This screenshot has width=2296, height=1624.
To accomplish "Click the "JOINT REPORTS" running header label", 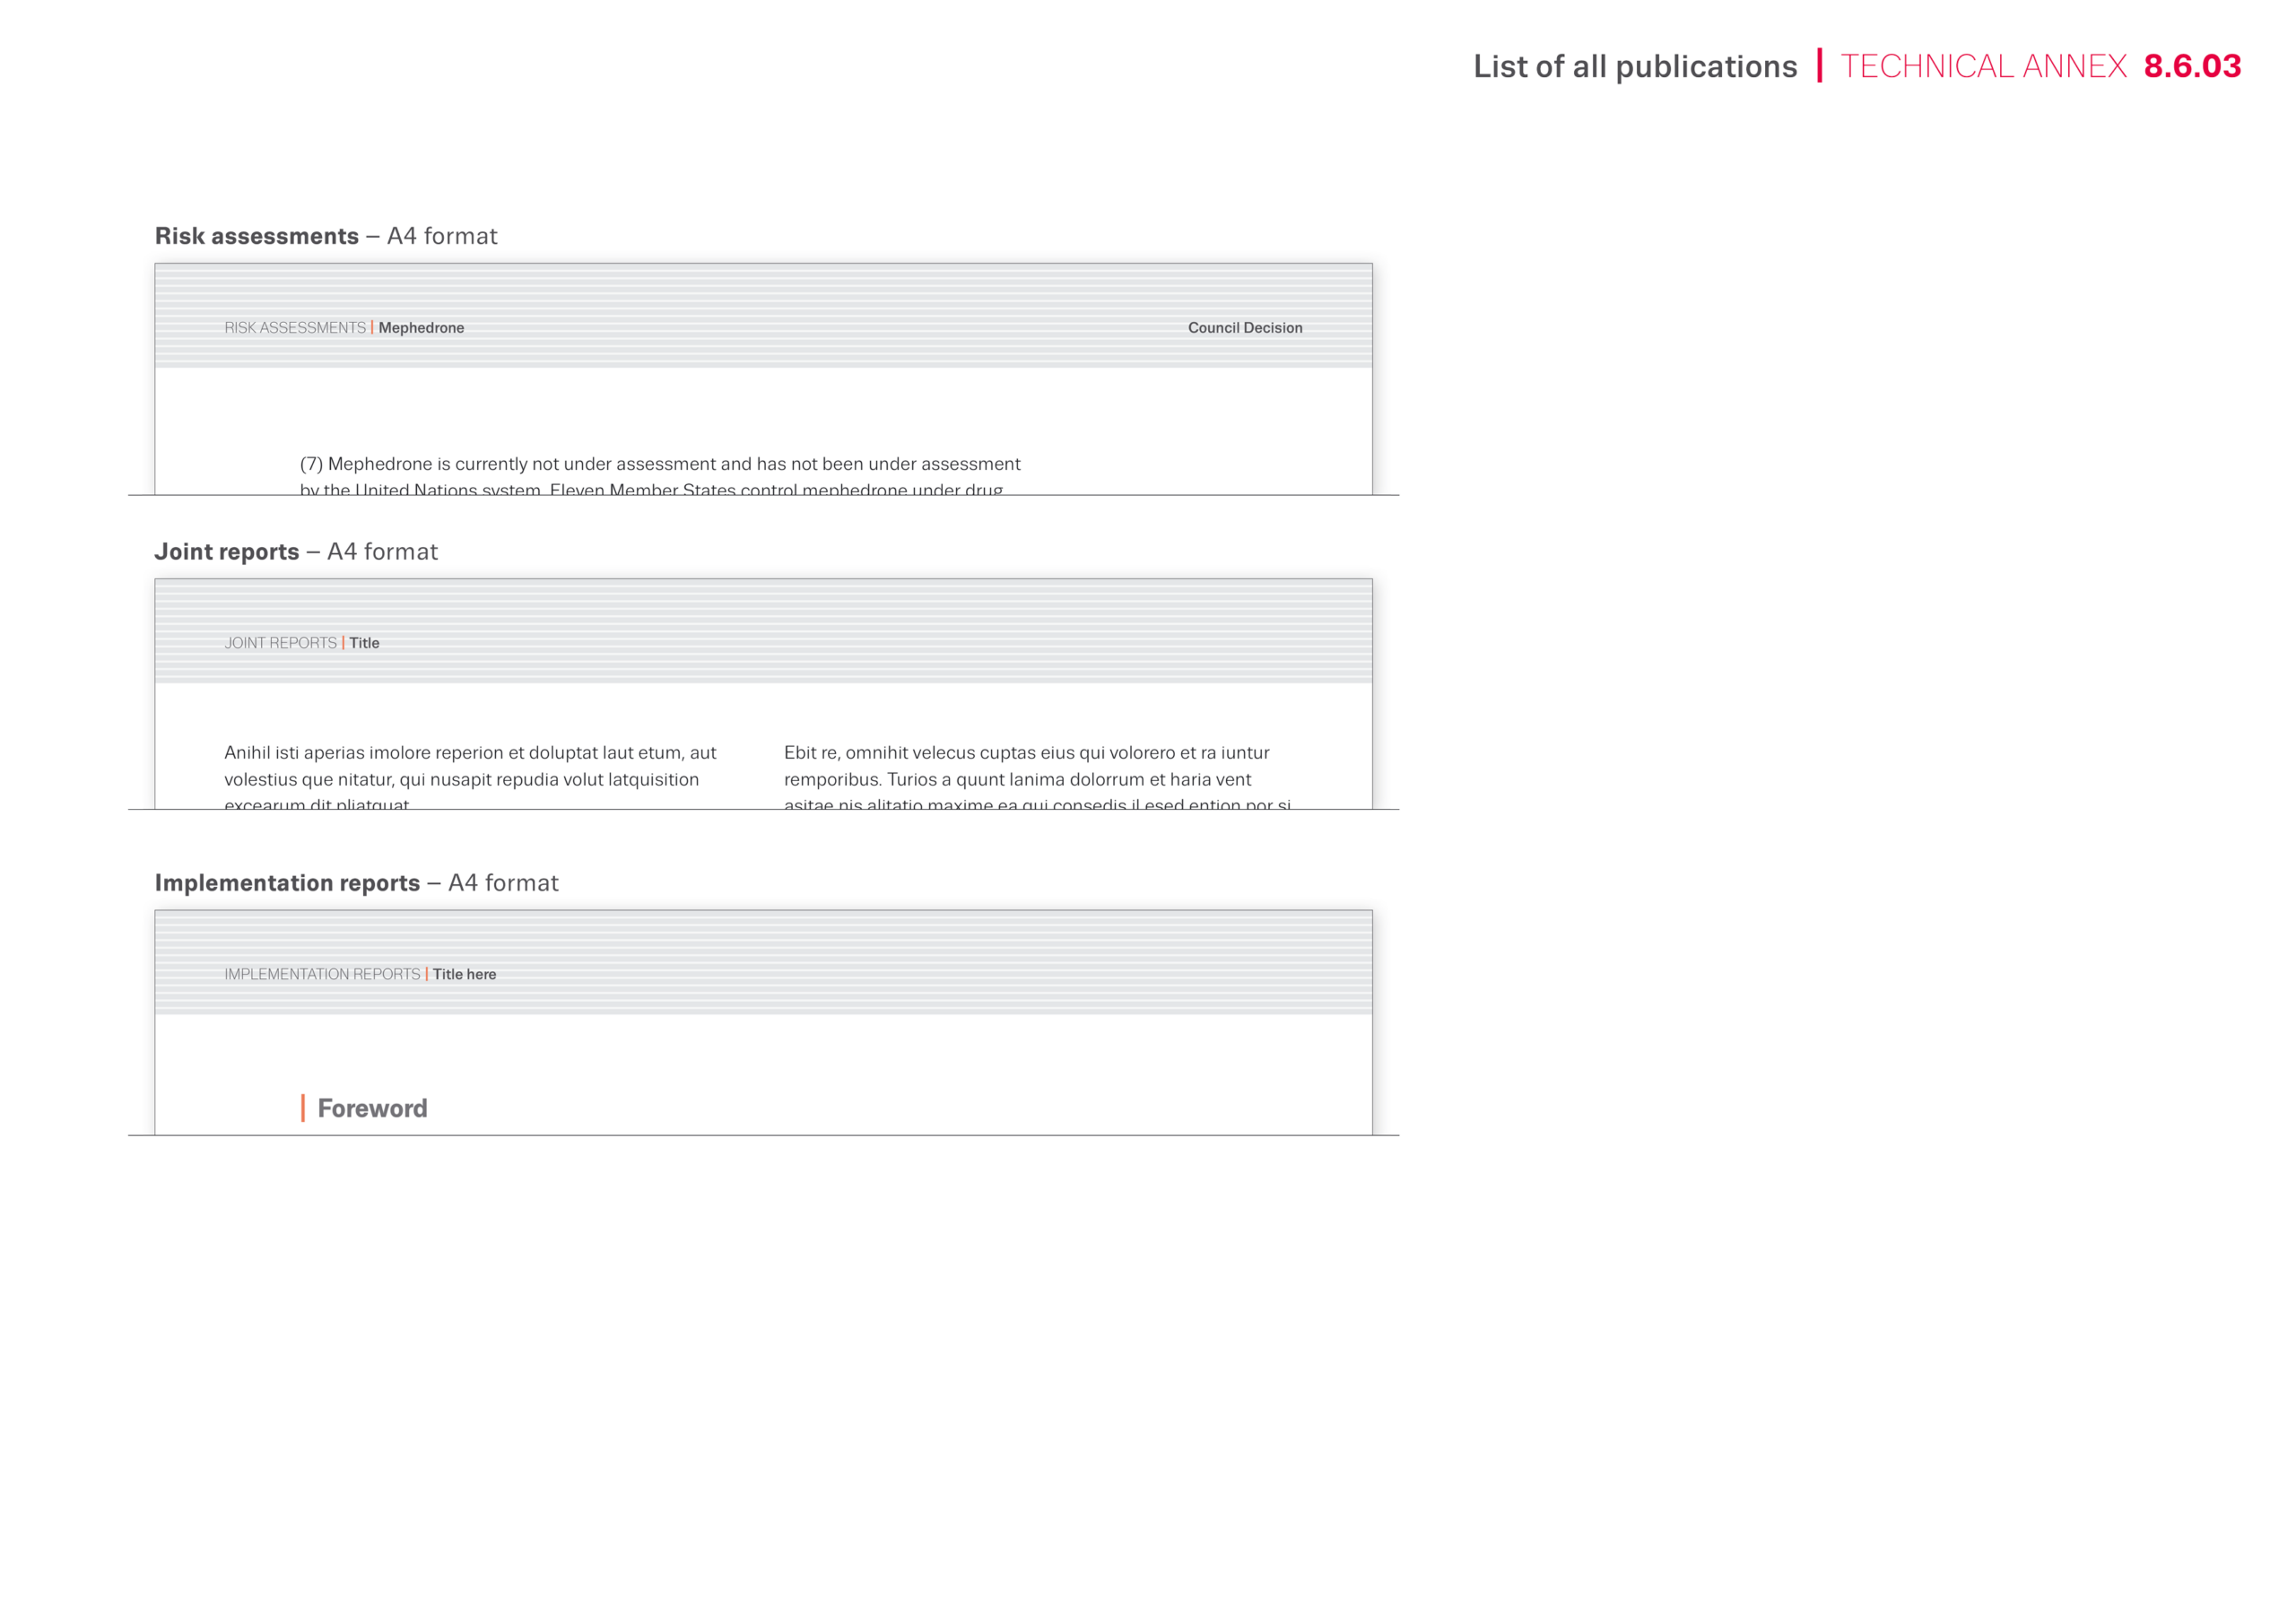I will 280,643.
